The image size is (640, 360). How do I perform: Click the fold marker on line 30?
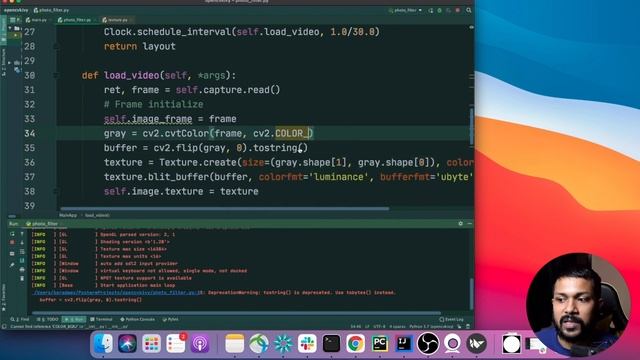click(x=56, y=75)
